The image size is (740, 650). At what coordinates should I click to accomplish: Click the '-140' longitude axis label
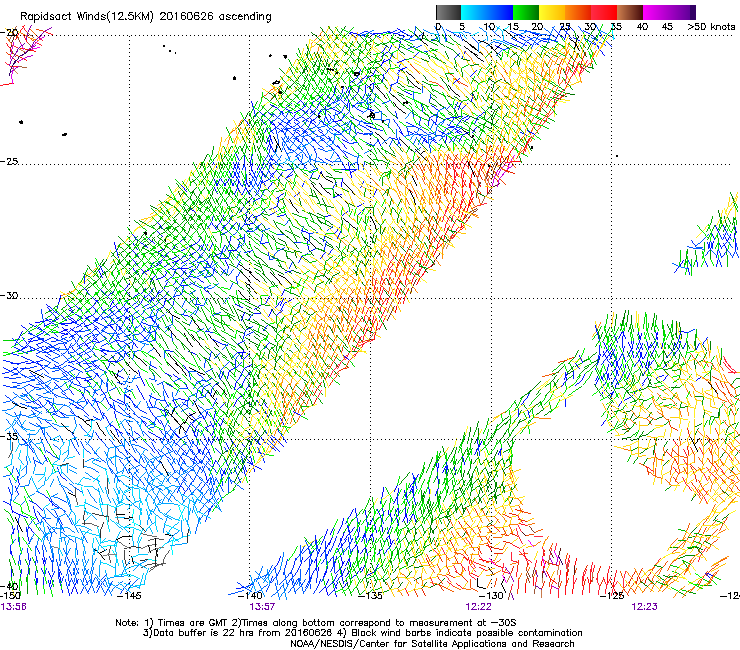click(x=251, y=596)
